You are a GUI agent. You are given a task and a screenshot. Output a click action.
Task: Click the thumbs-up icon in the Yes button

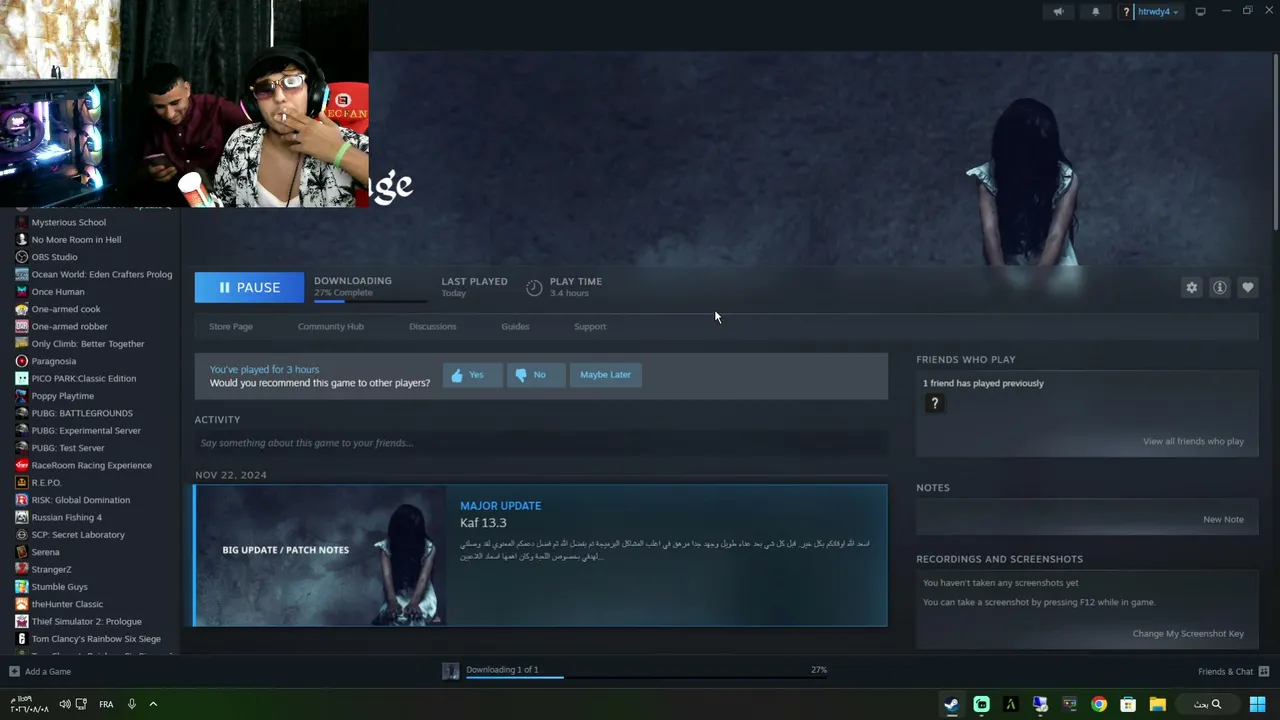[457, 375]
